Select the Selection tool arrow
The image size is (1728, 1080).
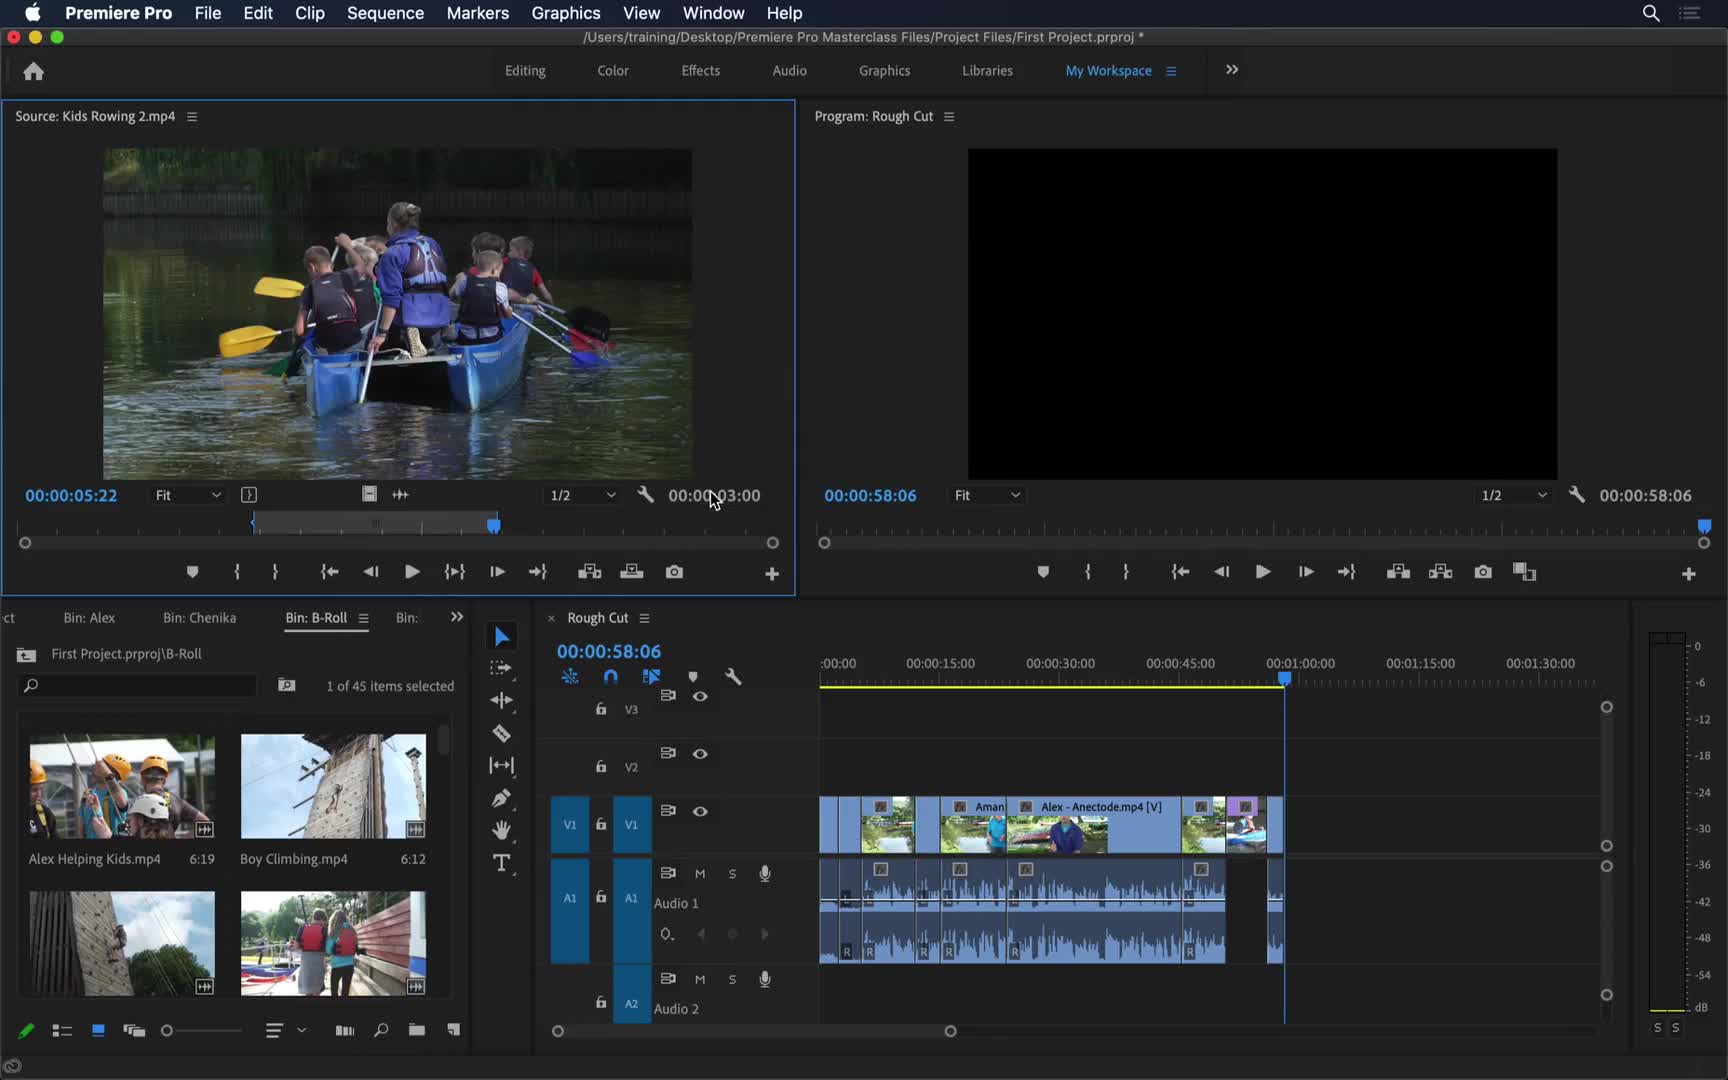[502, 637]
